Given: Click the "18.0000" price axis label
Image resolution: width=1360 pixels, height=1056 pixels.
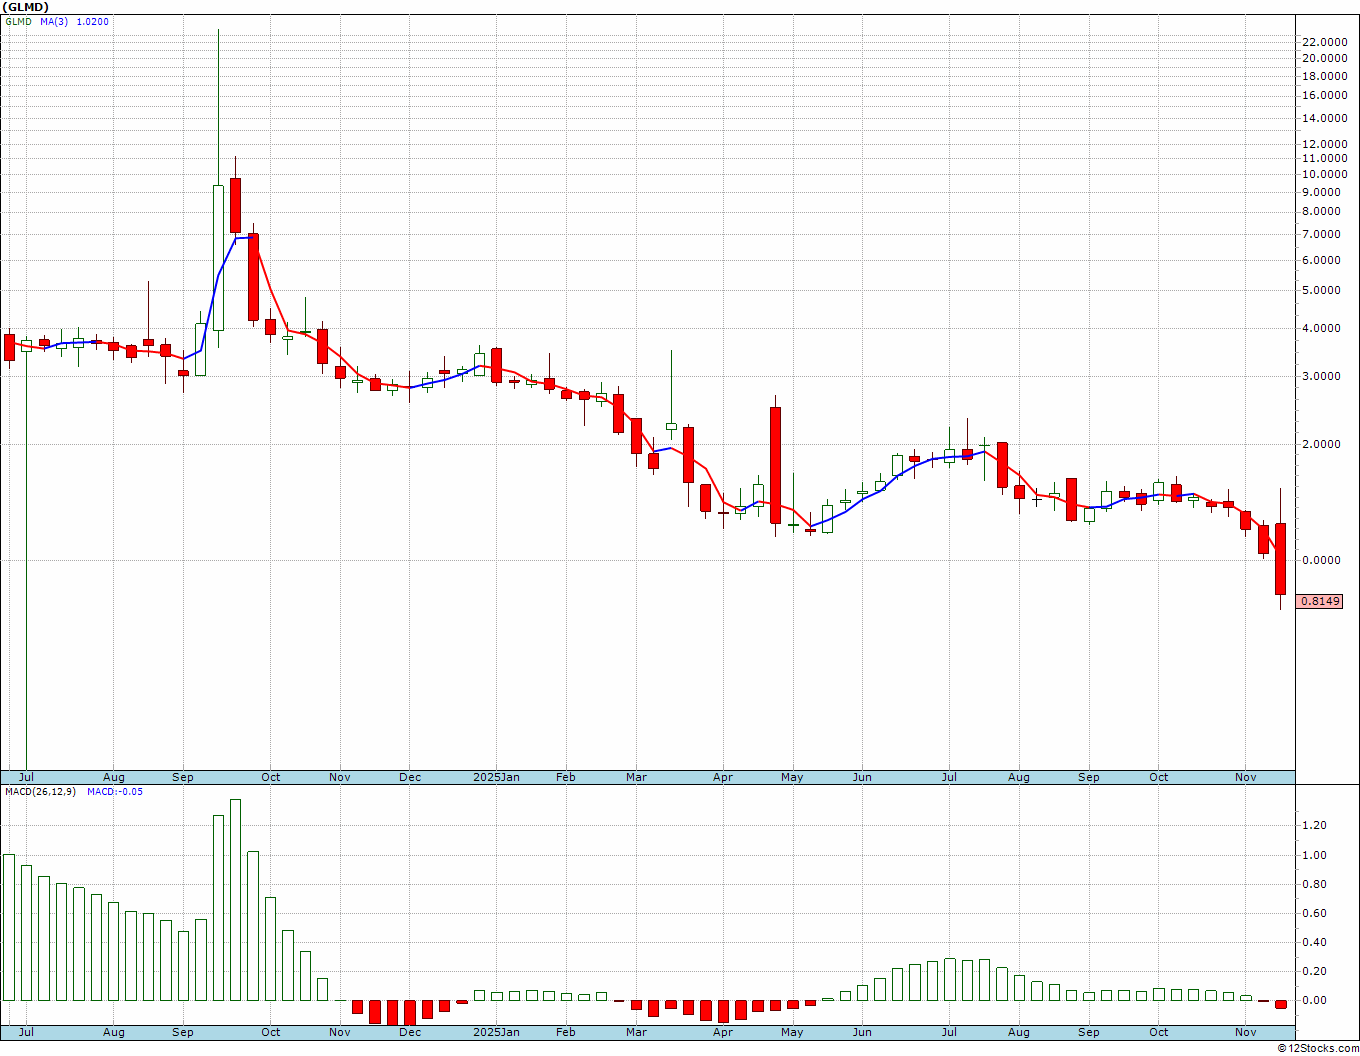Looking at the screenshot, I should pos(1324,76).
